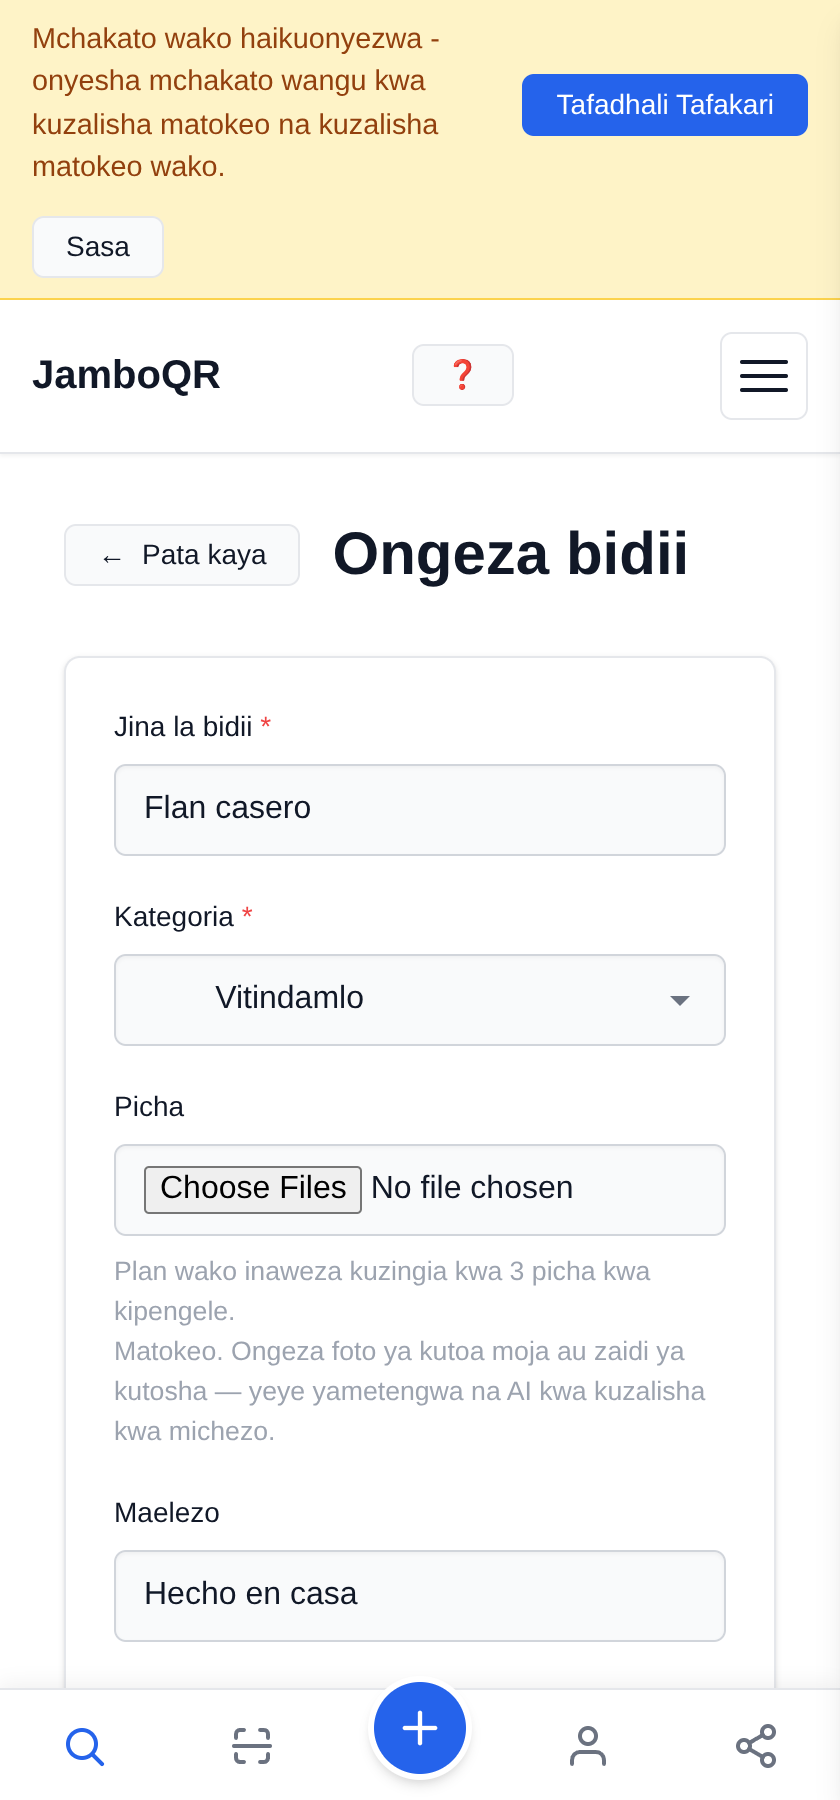
Task: Click the Choose Files button
Action: tap(253, 1189)
